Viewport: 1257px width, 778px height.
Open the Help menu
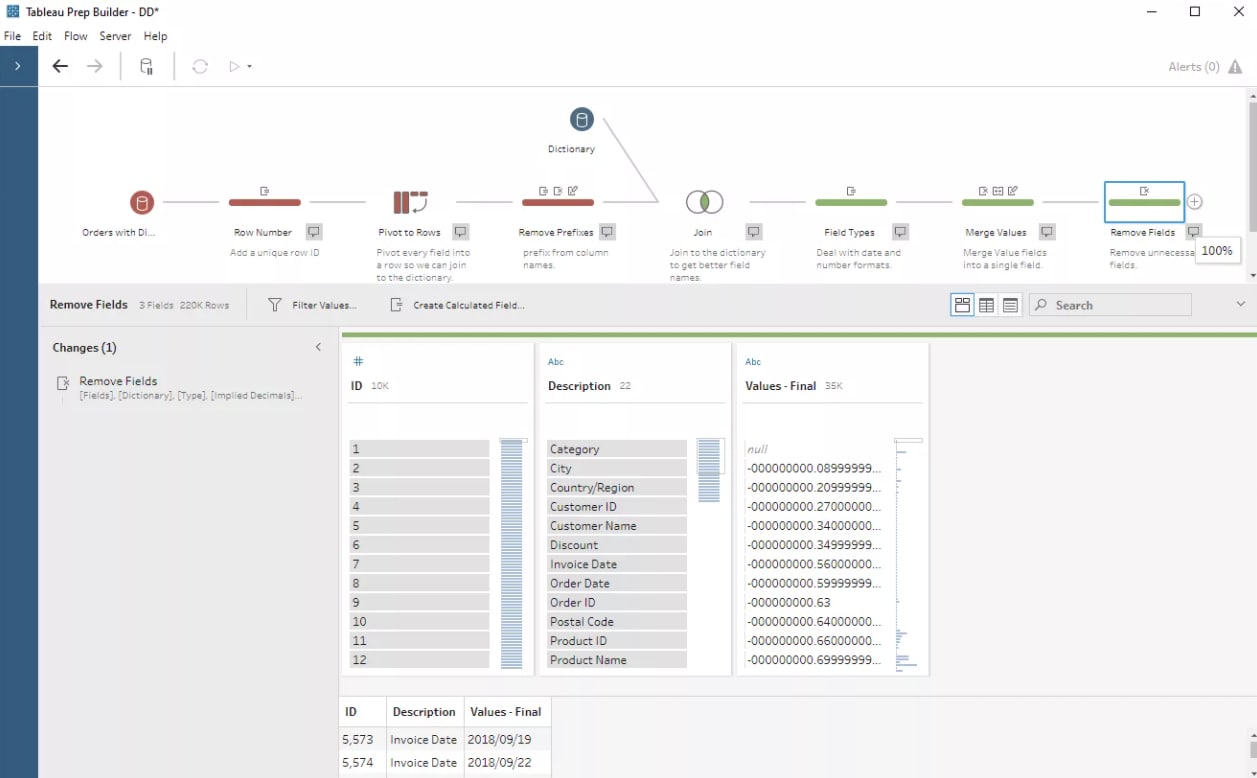pos(155,36)
